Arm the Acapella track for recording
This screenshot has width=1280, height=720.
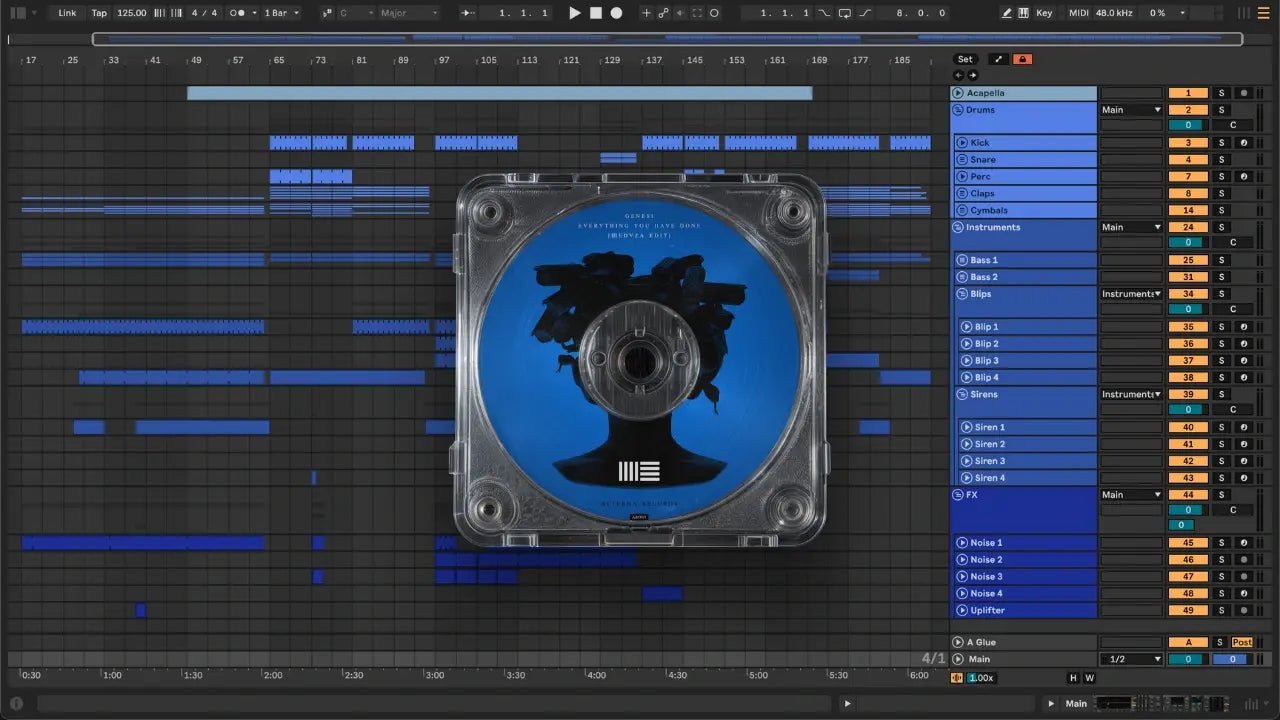coord(1243,93)
